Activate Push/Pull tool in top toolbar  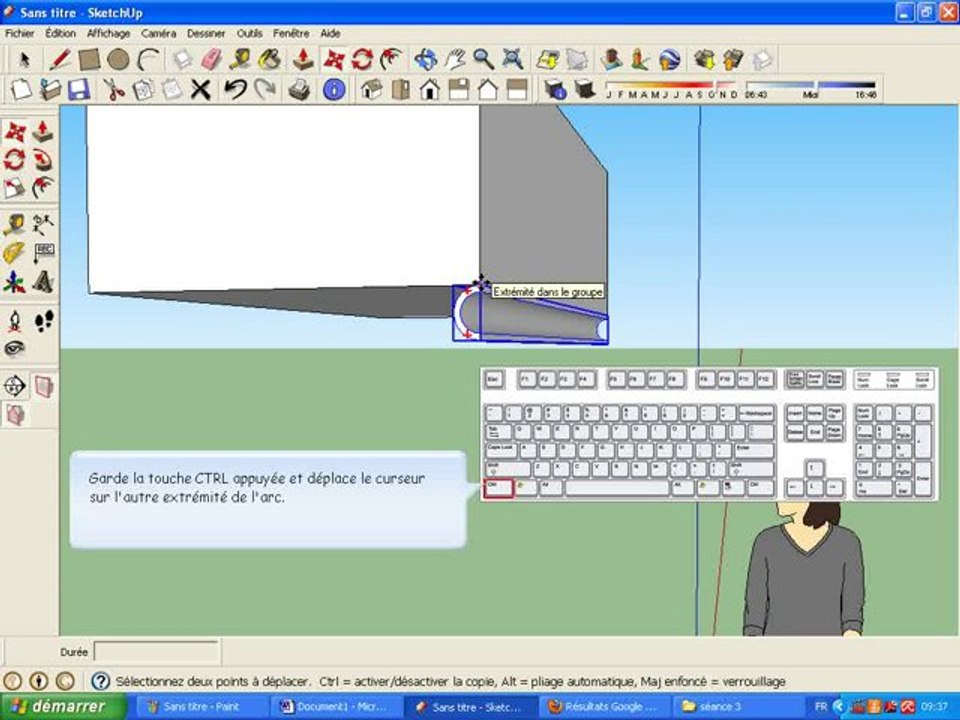304,60
